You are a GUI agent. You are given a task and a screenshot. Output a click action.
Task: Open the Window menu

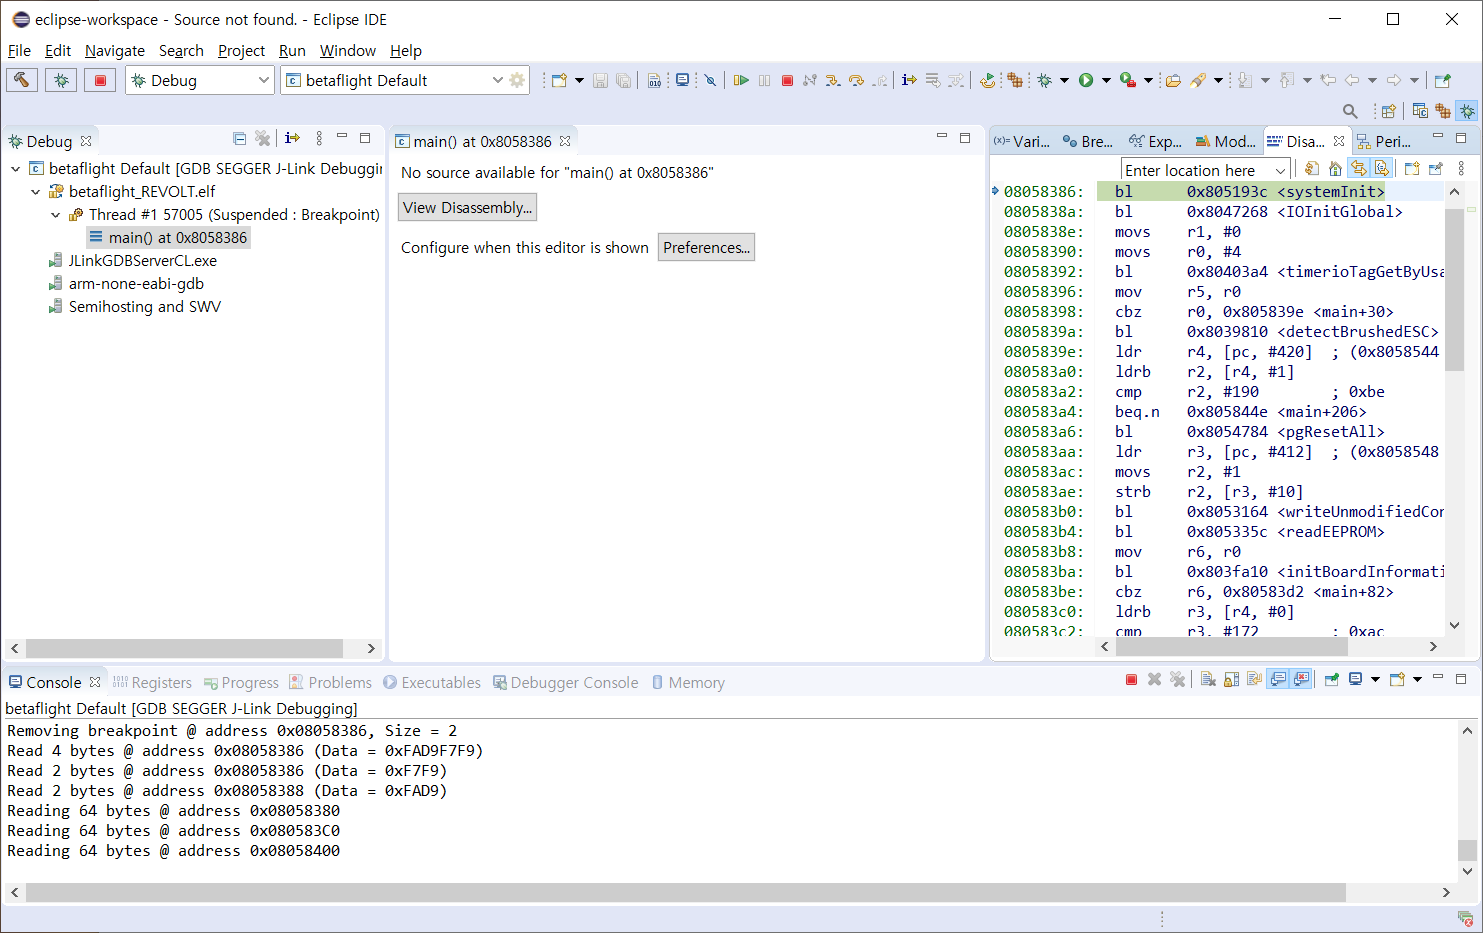coord(348,50)
